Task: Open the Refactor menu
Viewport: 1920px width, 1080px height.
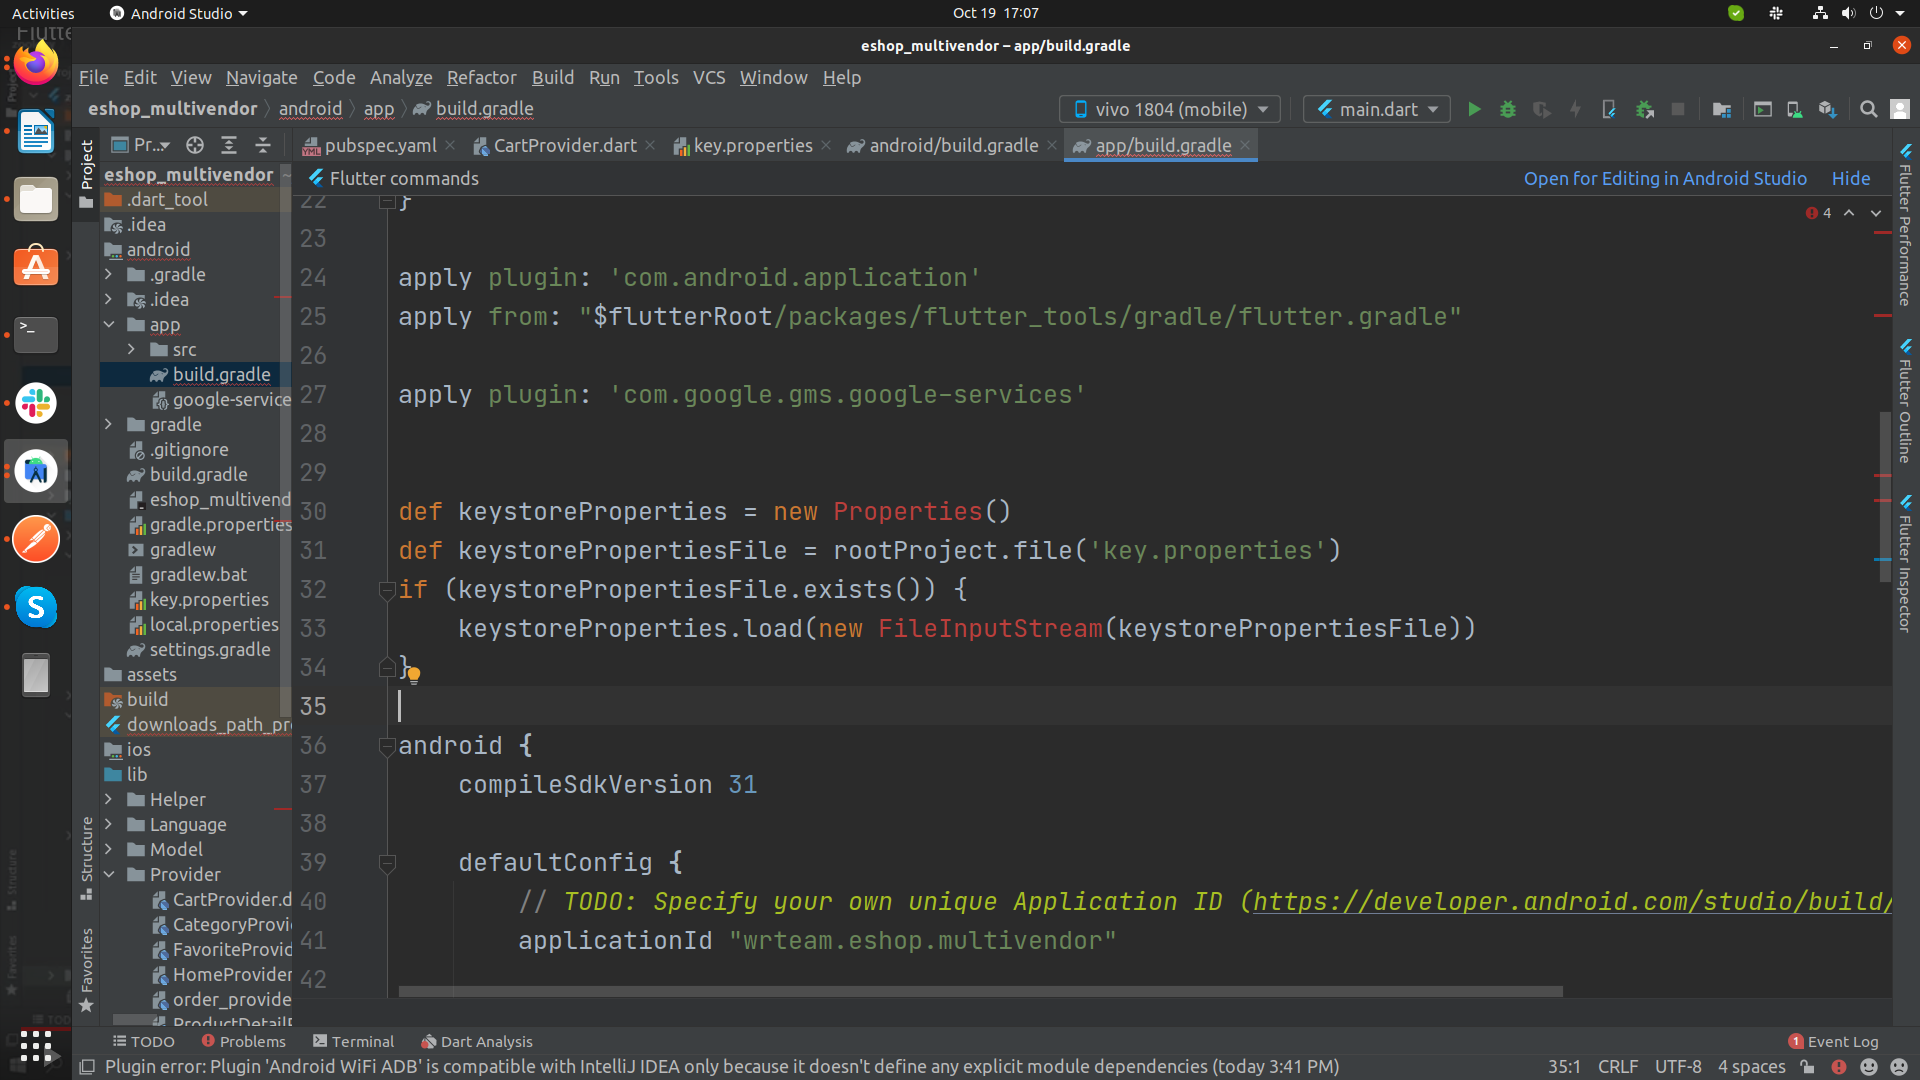Action: [x=481, y=77]
